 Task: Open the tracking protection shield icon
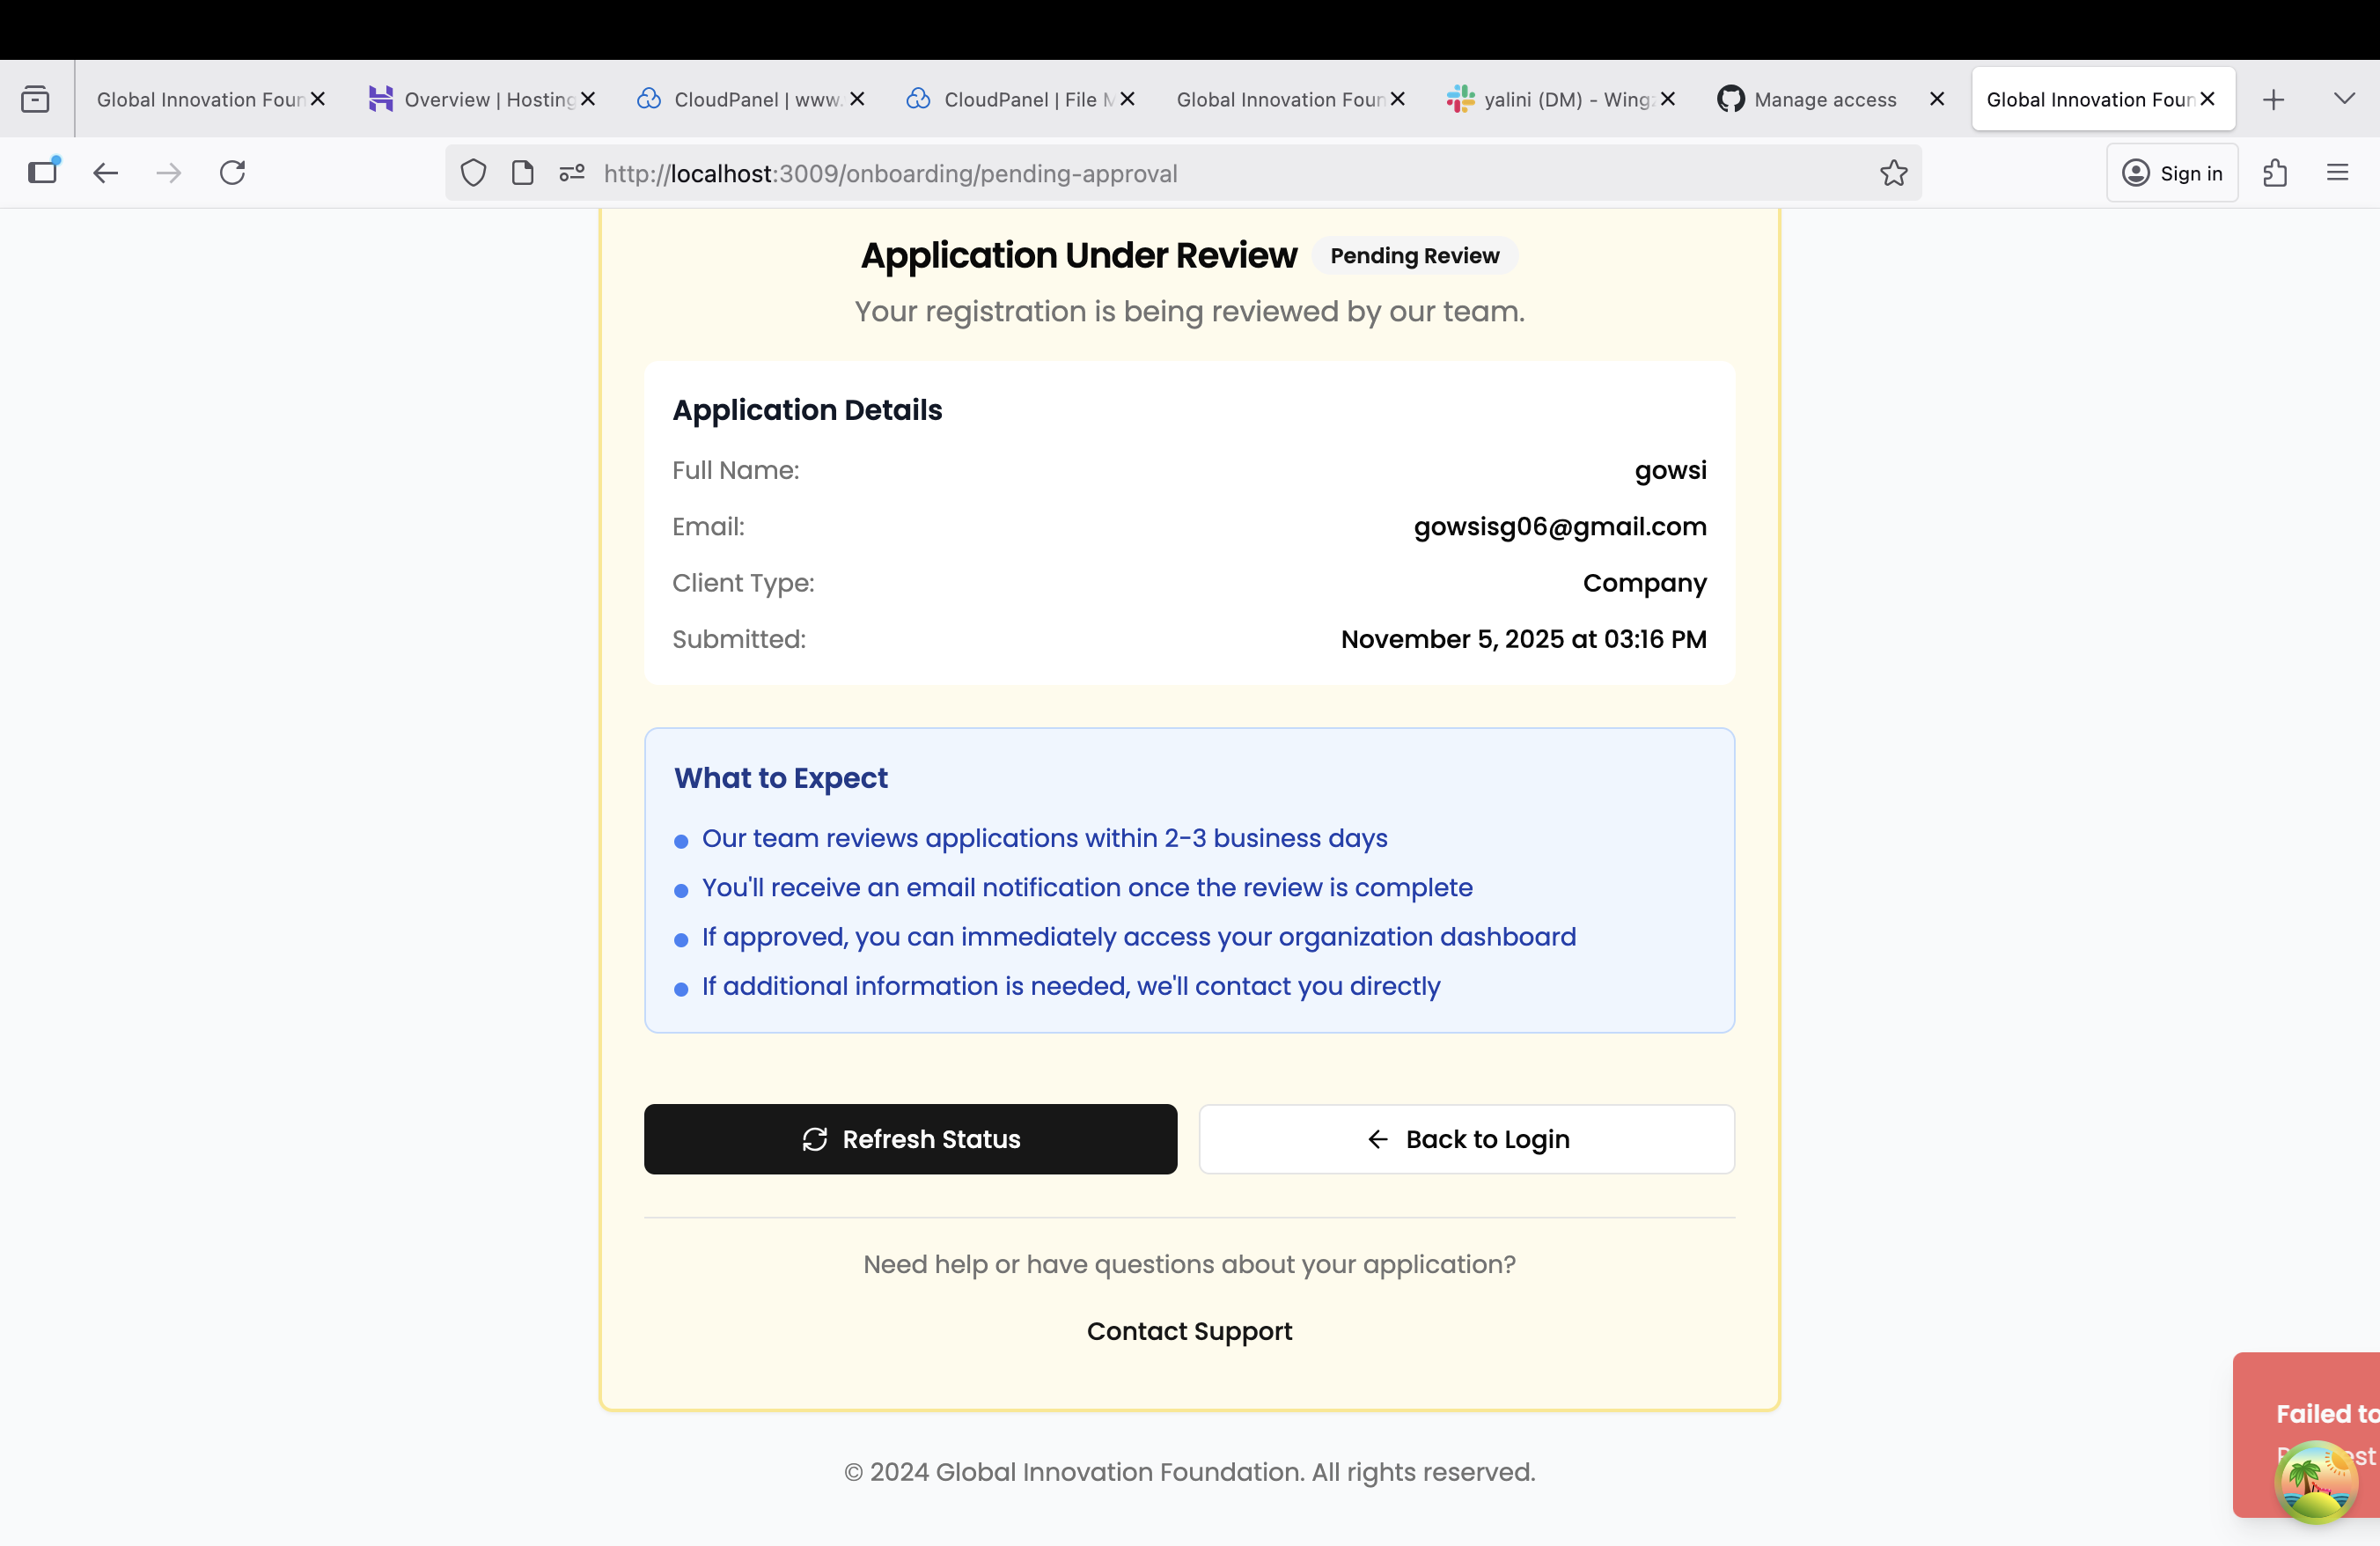(x=473, y=173)
